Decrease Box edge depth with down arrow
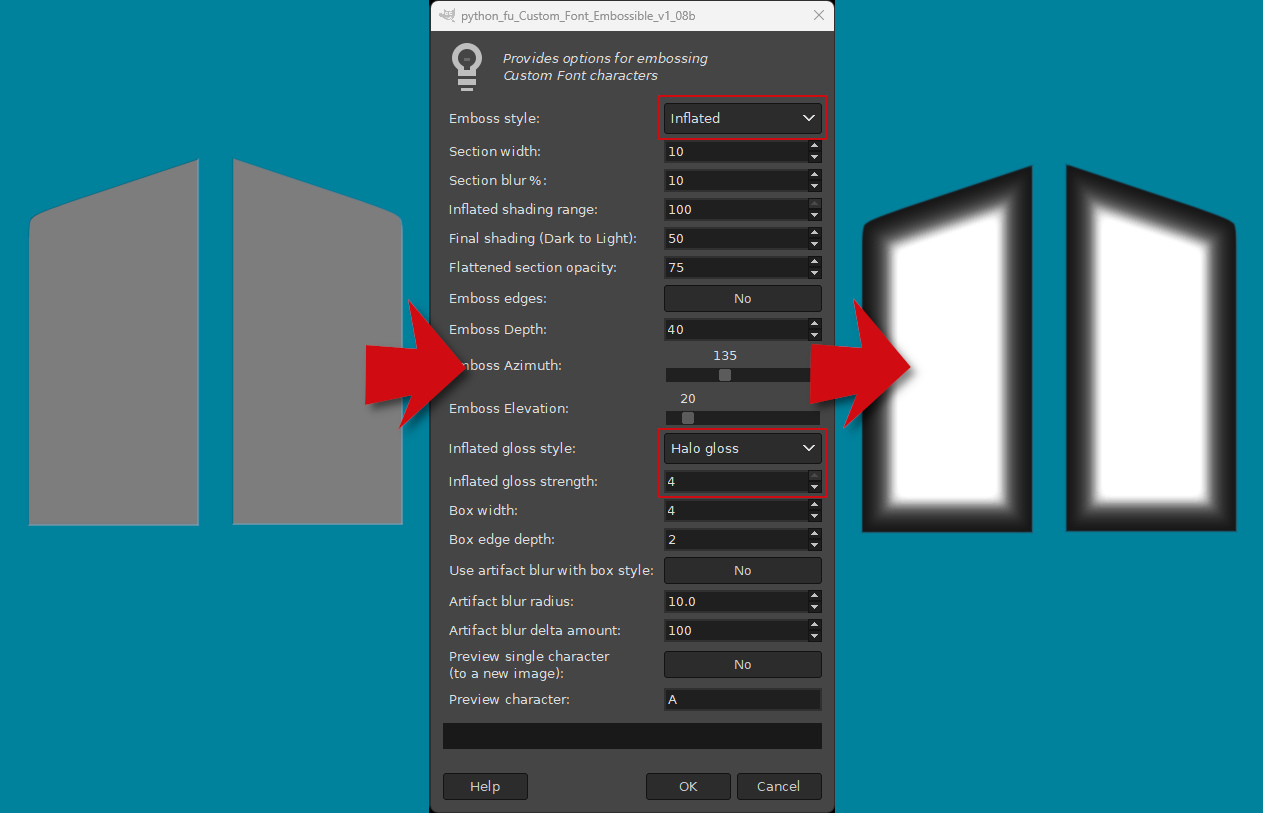The height and width of the screenshot is (813, 1263). (815, 546)
